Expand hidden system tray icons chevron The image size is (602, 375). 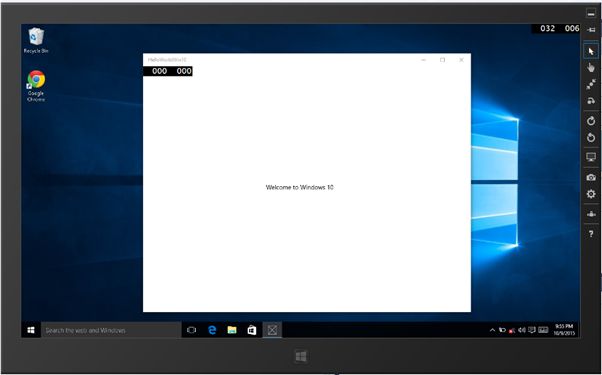(x=492, y=330)
